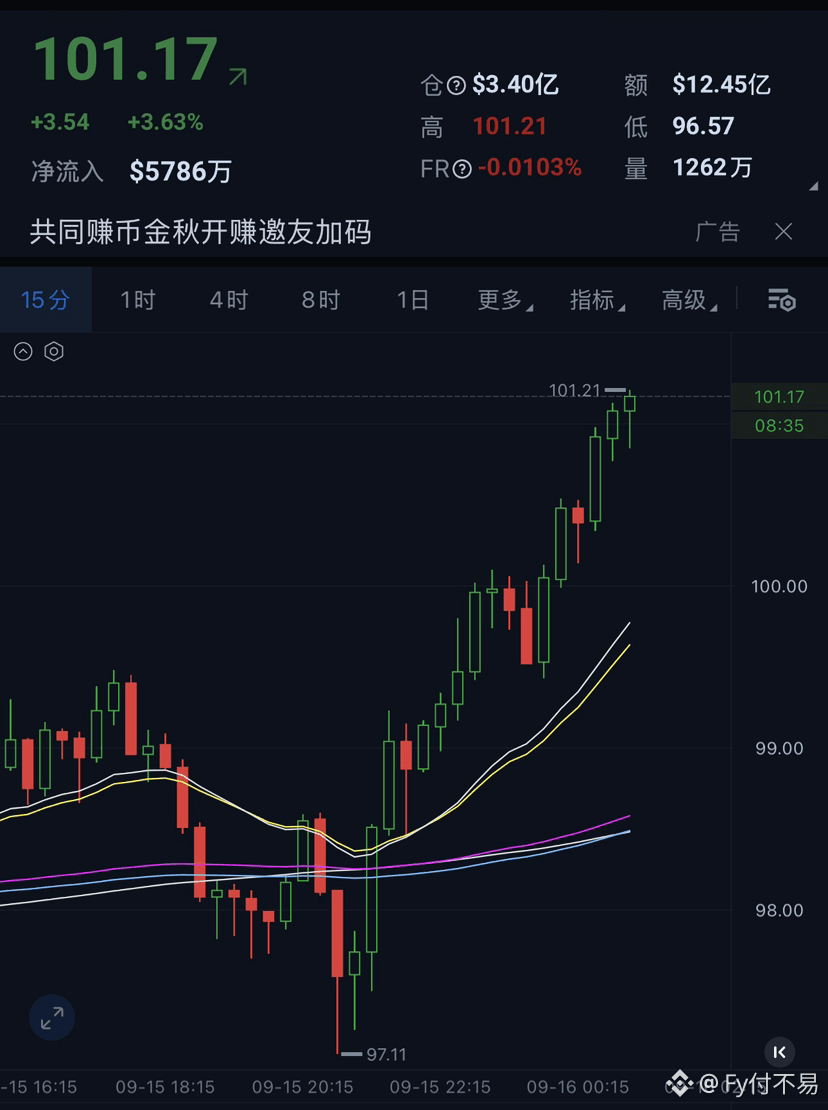The image size is (828, 1110).
Task: Expand chart to fullscreen with the arrows button
Action: pyautogui.click(x=52, y=1018)
